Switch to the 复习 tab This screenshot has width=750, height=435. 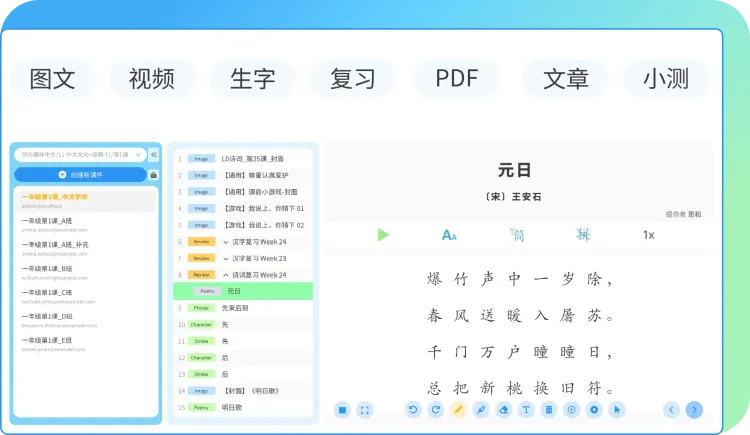pyautogui.click(x=353, y=78)
